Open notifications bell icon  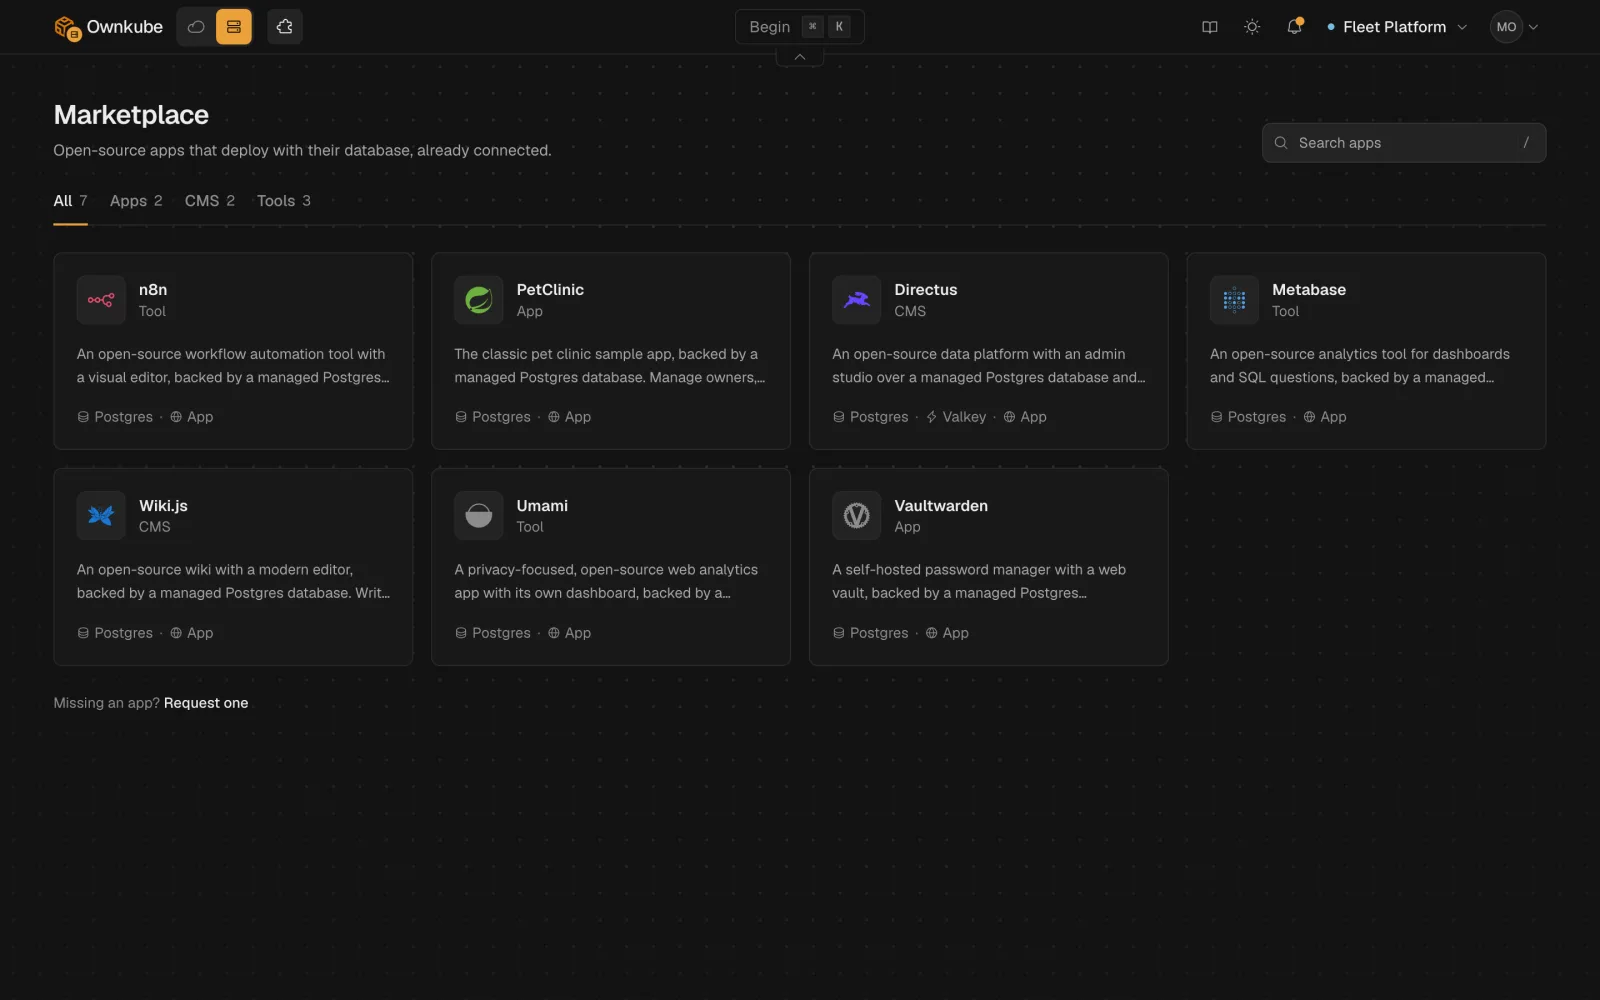[1294, 27]
